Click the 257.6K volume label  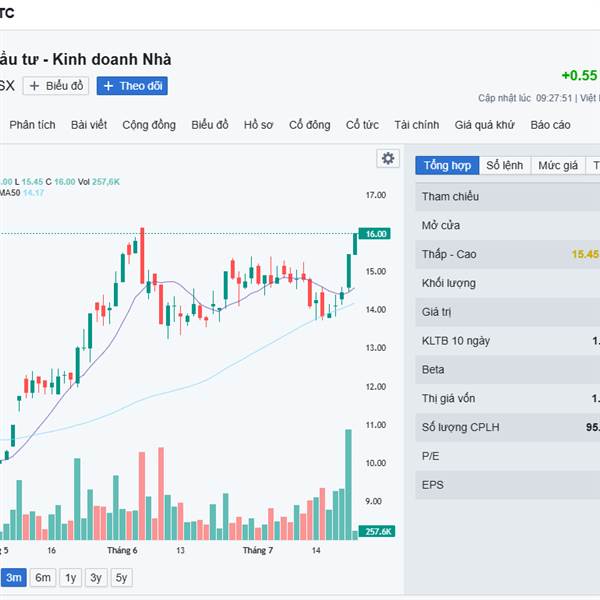377,532
